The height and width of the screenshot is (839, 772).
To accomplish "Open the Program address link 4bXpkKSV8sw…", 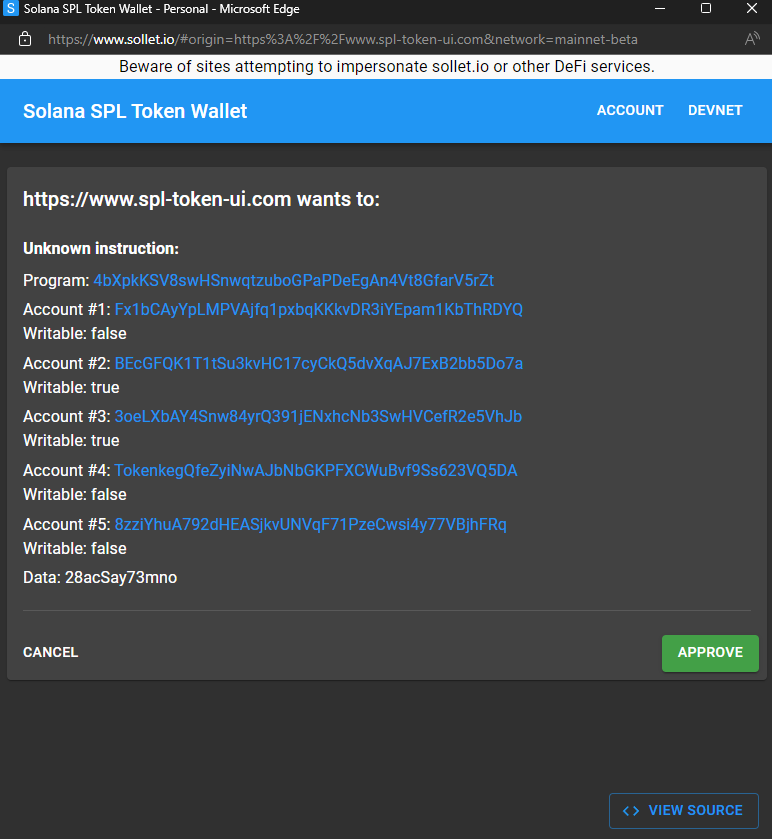I will [x=294, y=280].
